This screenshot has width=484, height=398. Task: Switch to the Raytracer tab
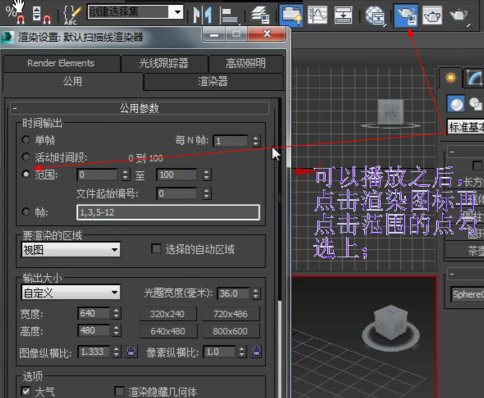tap(164, 63)
